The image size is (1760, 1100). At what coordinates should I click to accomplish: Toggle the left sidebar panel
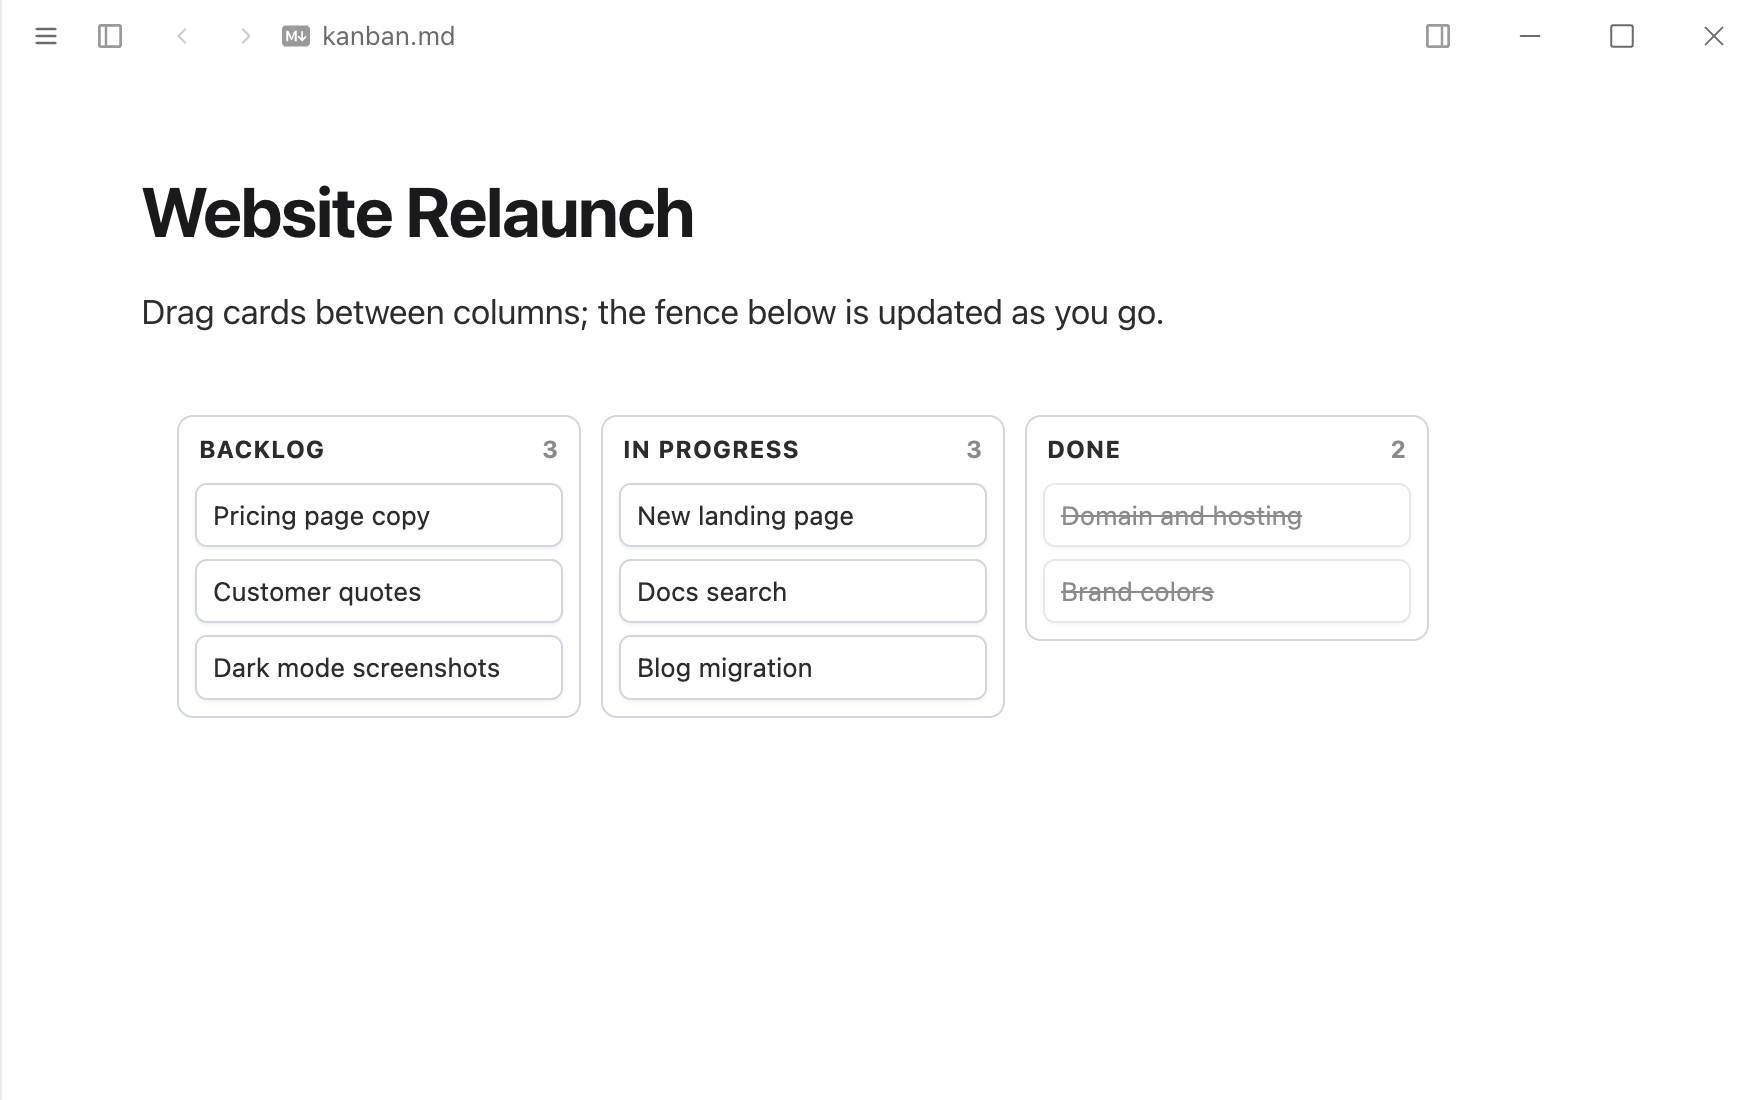(110, 36)
